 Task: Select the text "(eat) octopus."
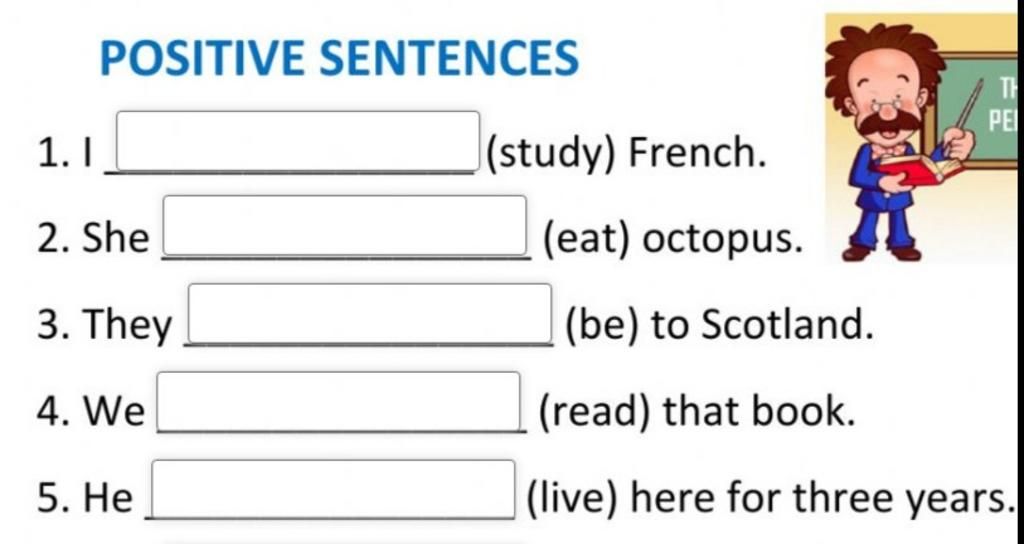(x=672, y=239)
